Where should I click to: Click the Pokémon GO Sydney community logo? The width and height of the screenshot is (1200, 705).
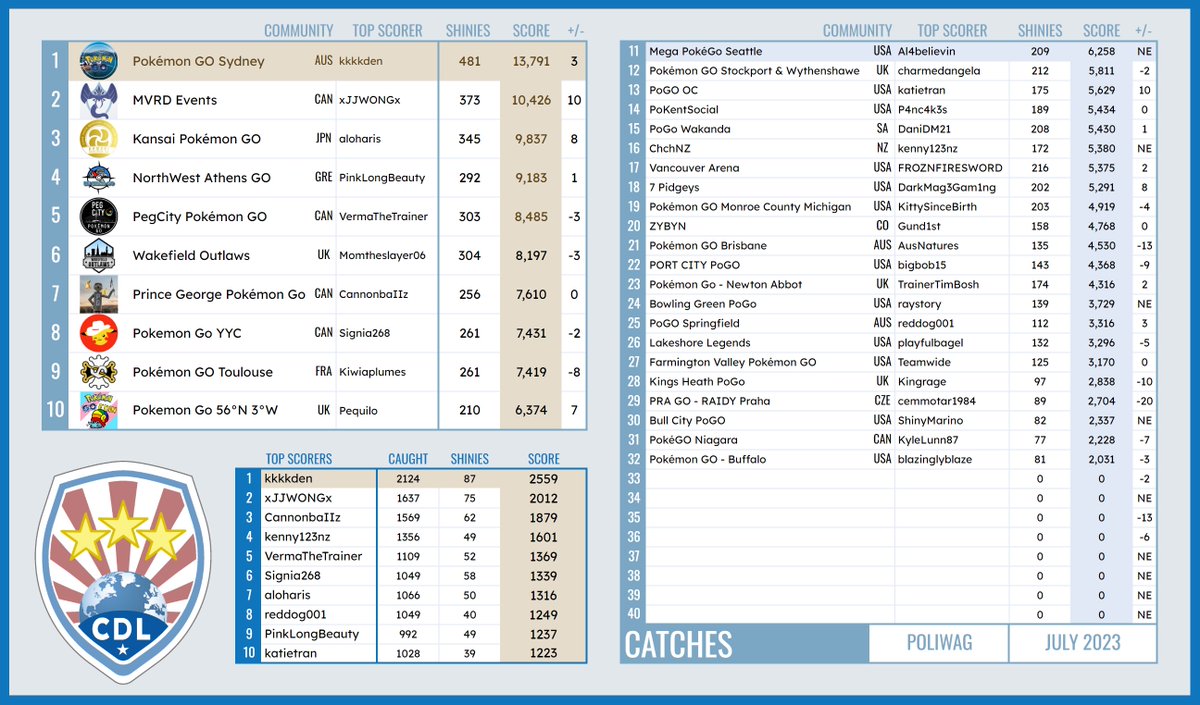pyautogui.click(x=98, y=61)
